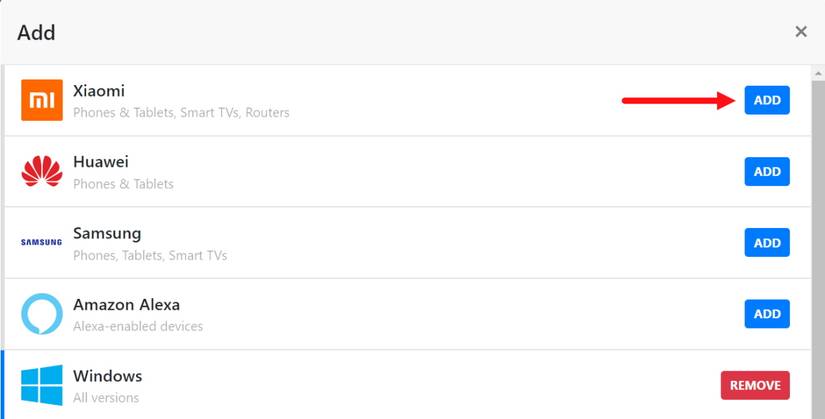The image size is (825, 419).
Task: Select the Amazon Alexa title text
Action: tap(126, 305)
